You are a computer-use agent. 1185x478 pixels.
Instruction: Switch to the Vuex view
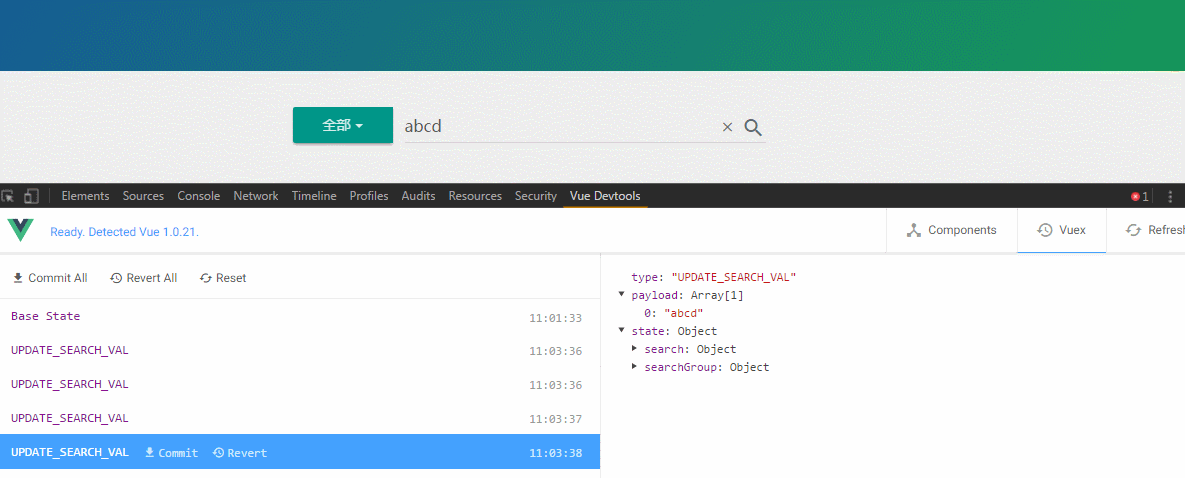point(1061,230)
